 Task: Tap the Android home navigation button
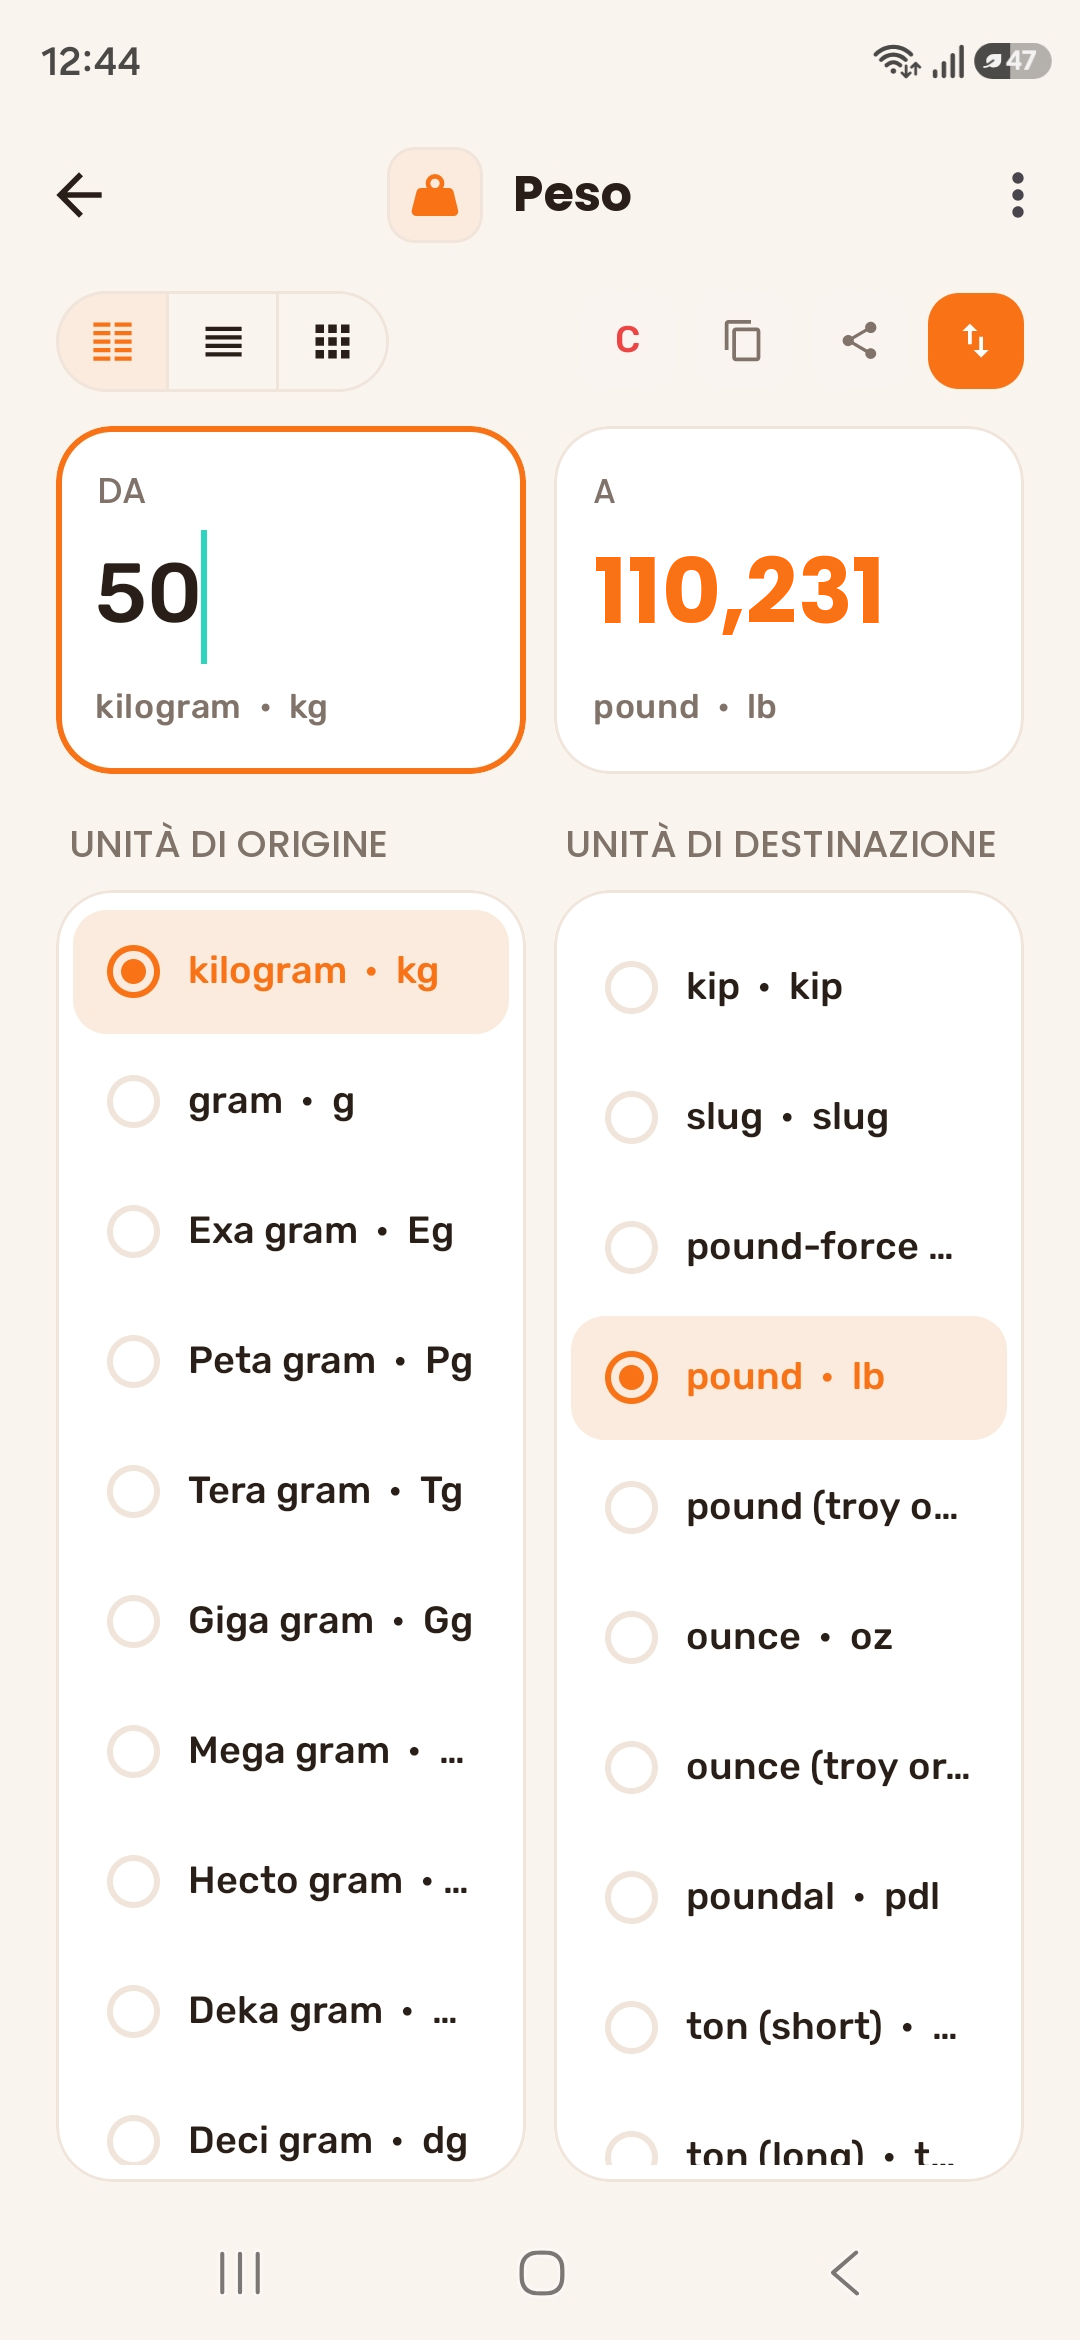[x=541, y=2273]
